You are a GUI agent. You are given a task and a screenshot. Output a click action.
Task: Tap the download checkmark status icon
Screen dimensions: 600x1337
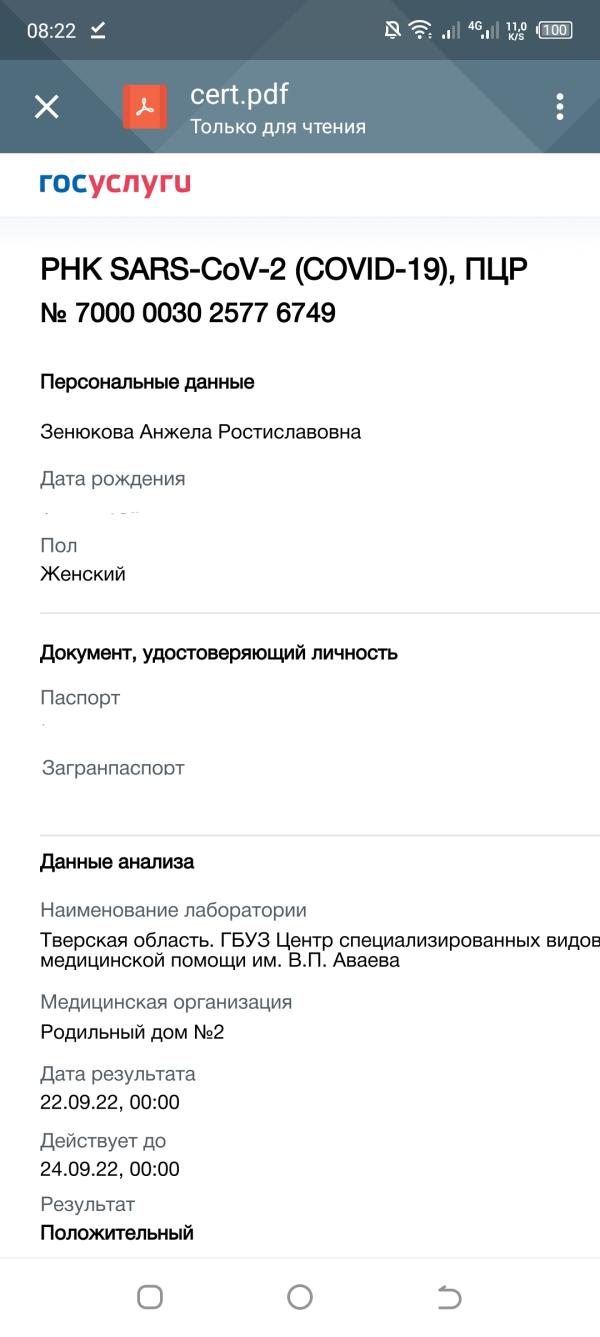coord(98,31)
